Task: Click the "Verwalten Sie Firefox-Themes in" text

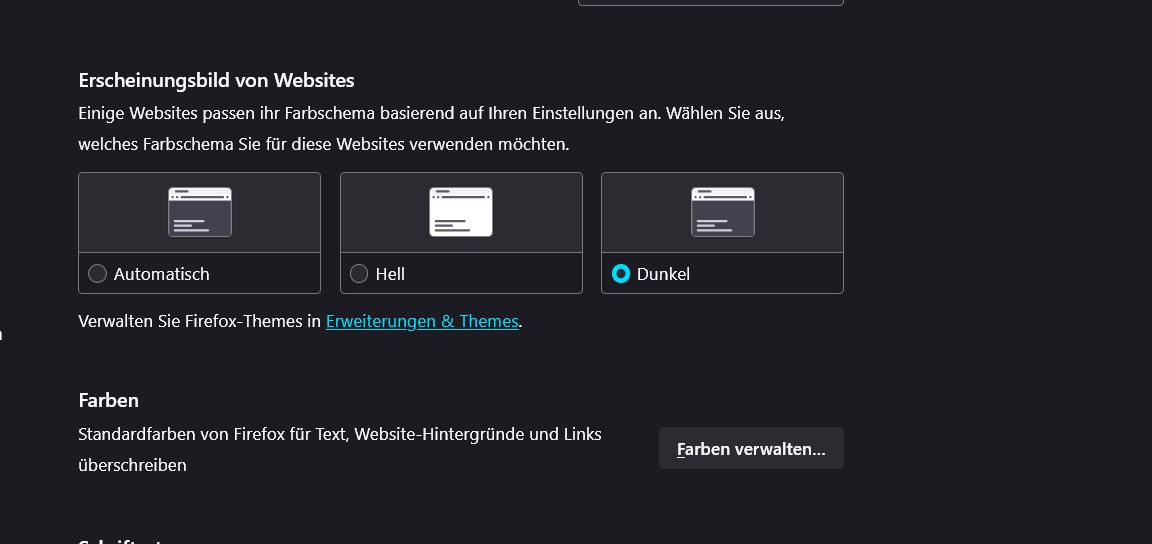Action: click(200, 322)
